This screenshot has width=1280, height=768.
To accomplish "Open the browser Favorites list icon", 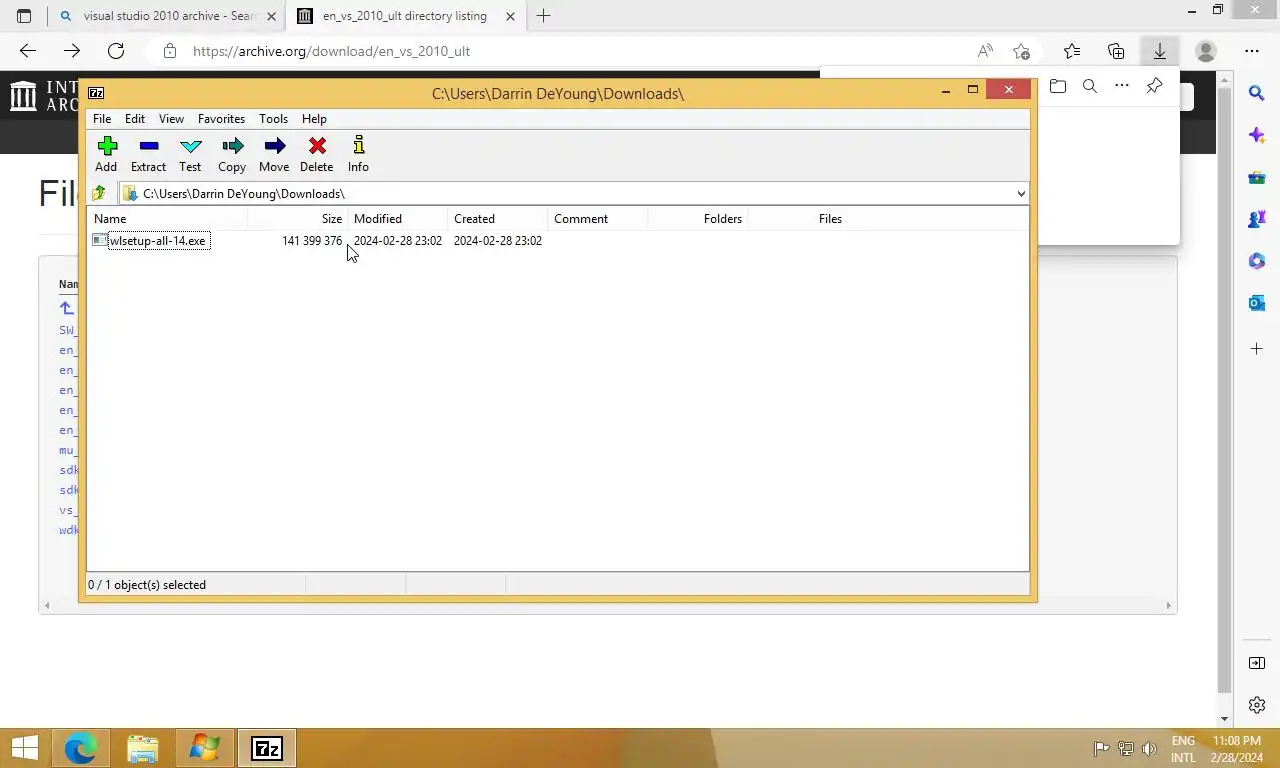I will click(x=1072, y=51).
